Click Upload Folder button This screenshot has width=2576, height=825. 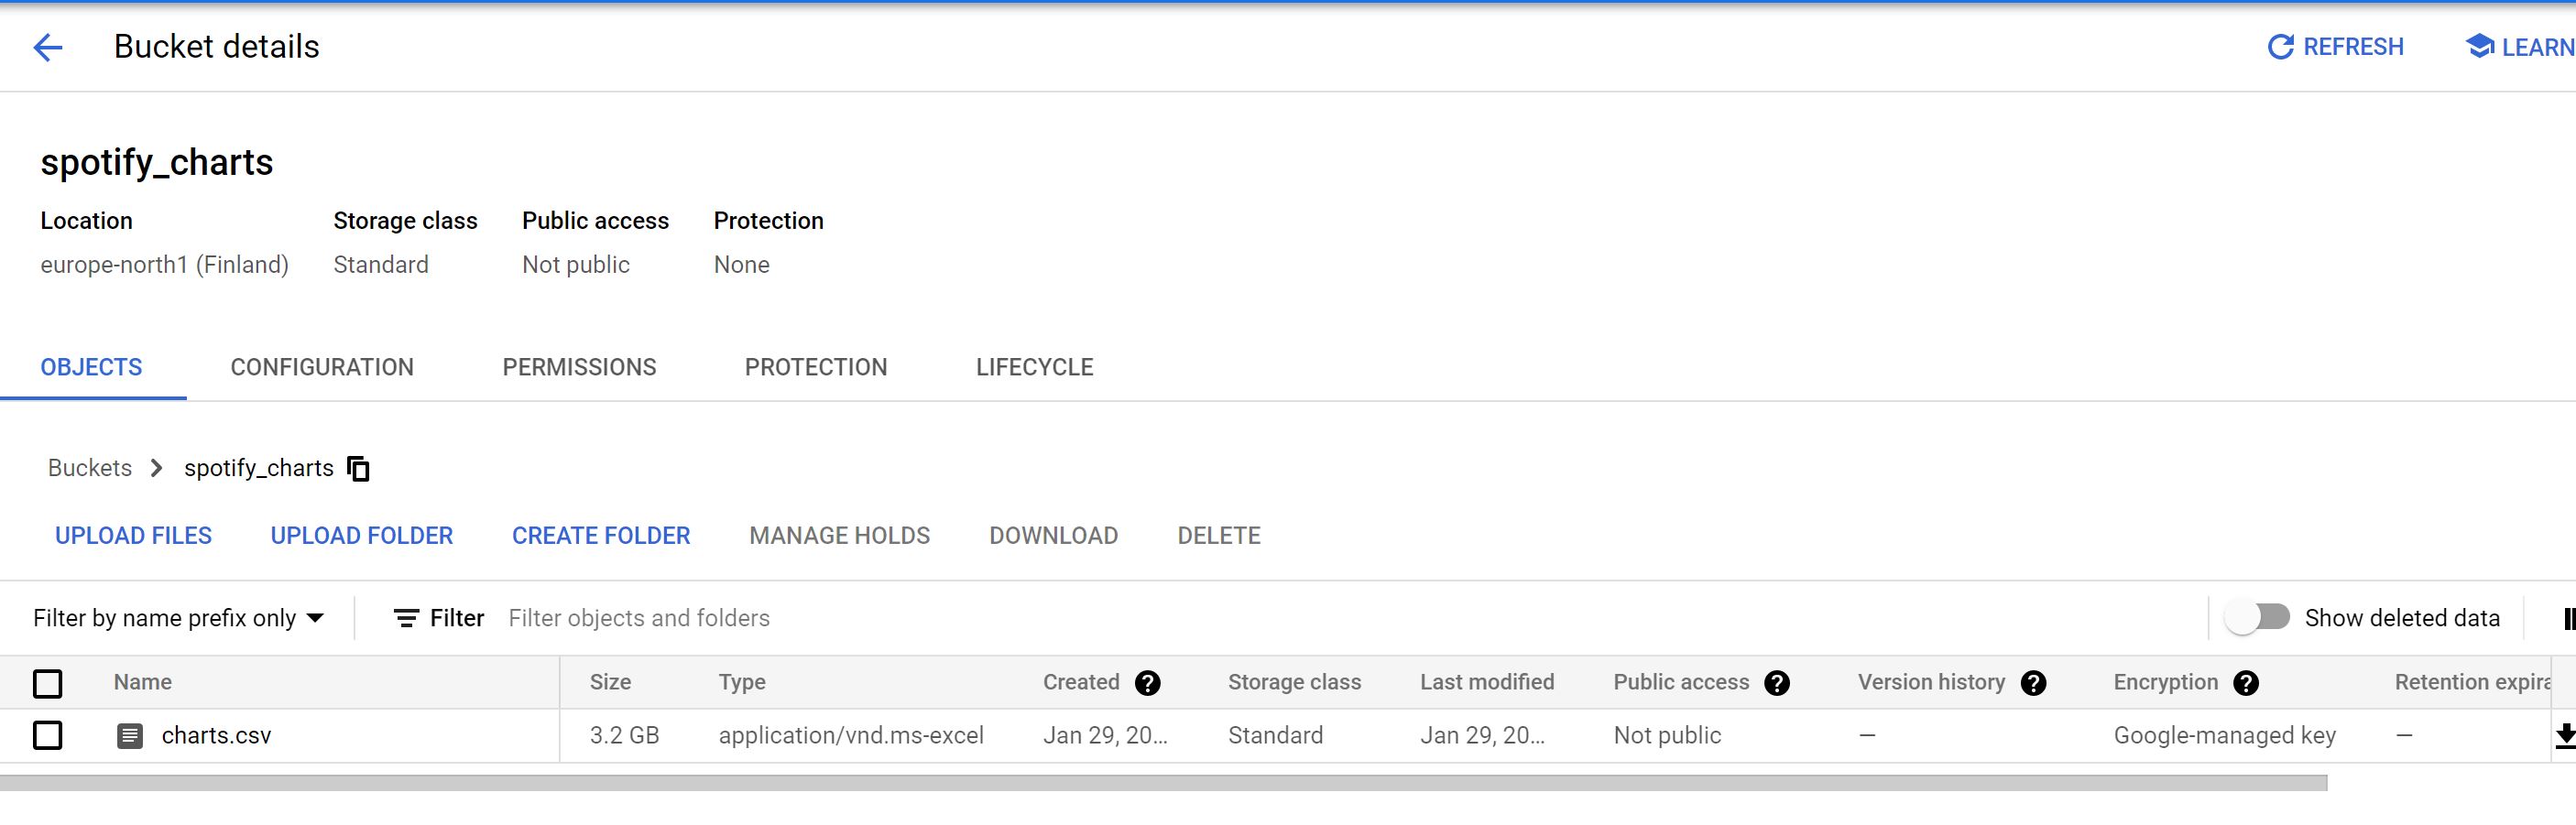tap(362, 536)
